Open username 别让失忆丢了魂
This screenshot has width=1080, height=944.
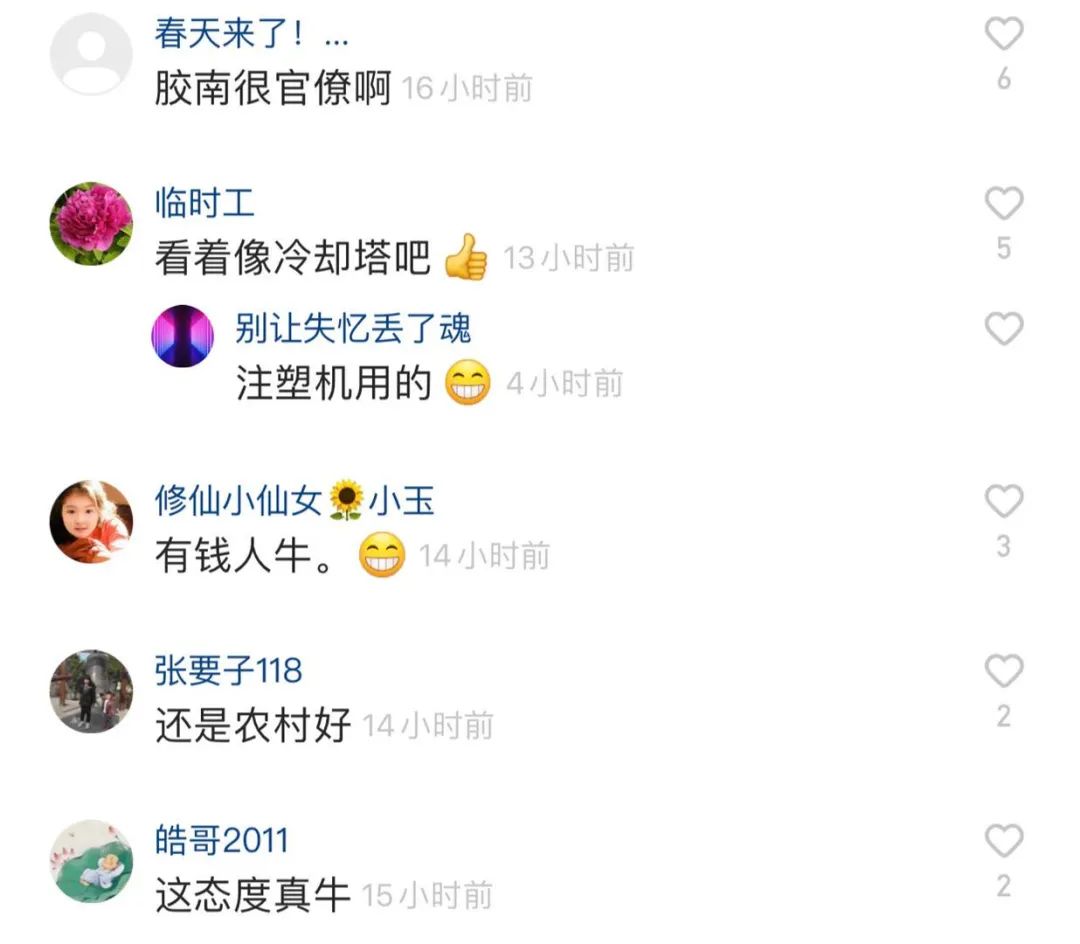click(353, 328)
